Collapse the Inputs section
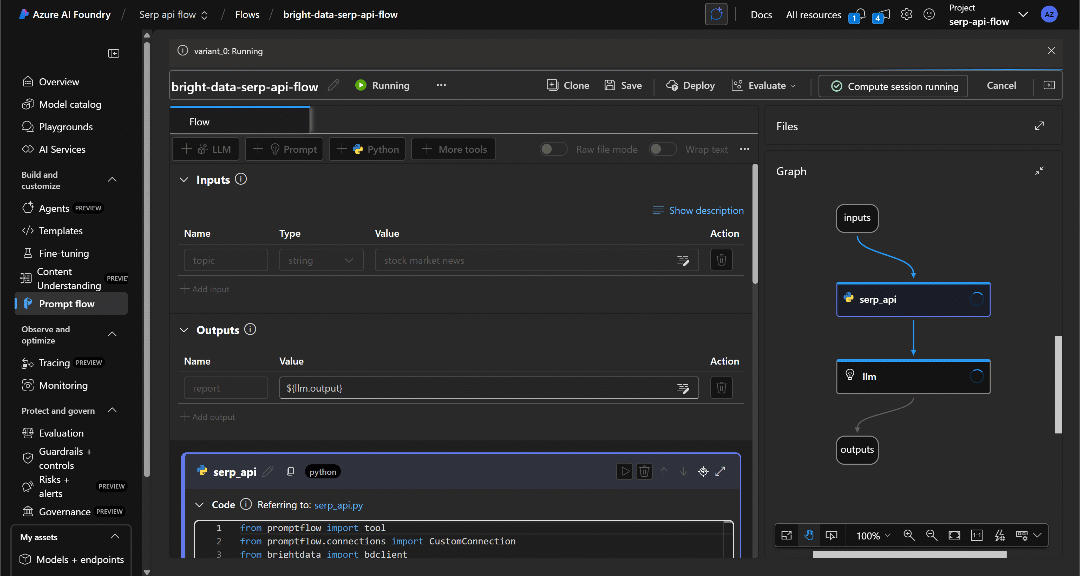 (x=184, y=180)
